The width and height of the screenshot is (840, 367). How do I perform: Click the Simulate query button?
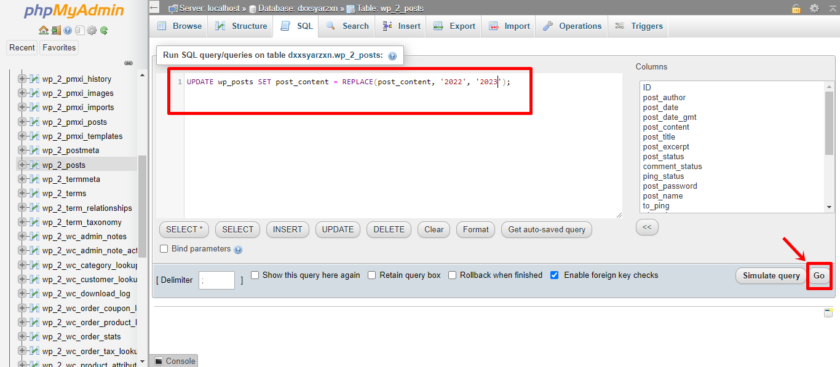770,276
